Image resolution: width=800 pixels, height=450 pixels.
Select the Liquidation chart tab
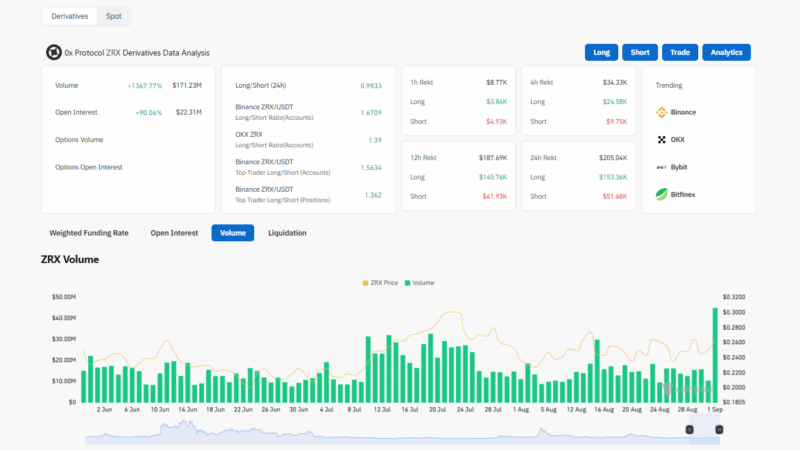tap(287, 233)
